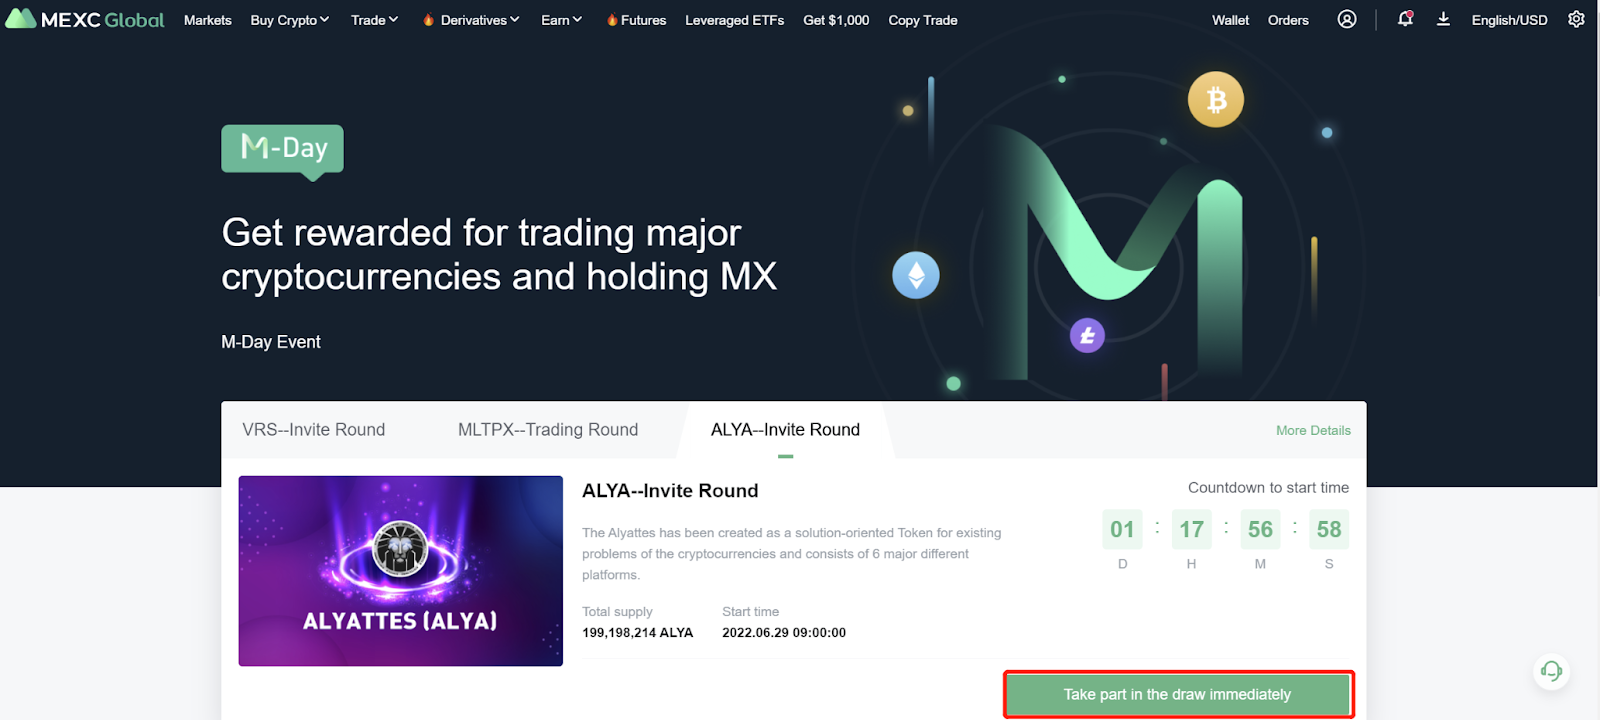Image resolution: width=1600 pixels, height=720 pixels.
Task: Click the Bitcoin coin graphic
Action: tap(1215, 99)
